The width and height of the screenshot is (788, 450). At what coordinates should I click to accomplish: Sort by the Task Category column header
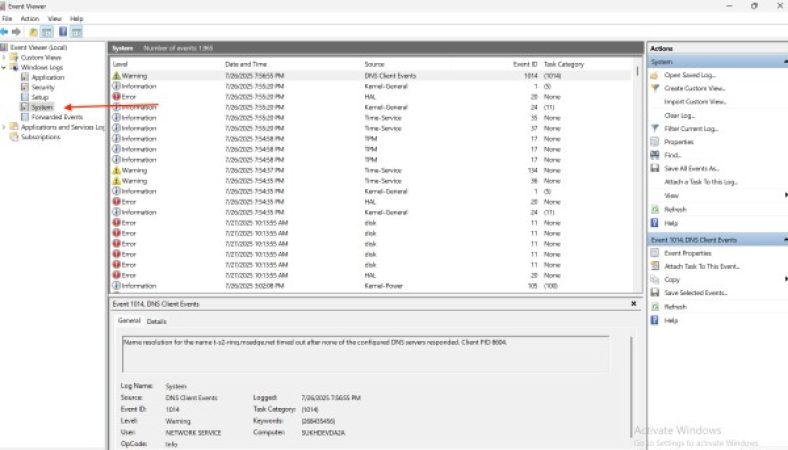[x=564, y=64]
